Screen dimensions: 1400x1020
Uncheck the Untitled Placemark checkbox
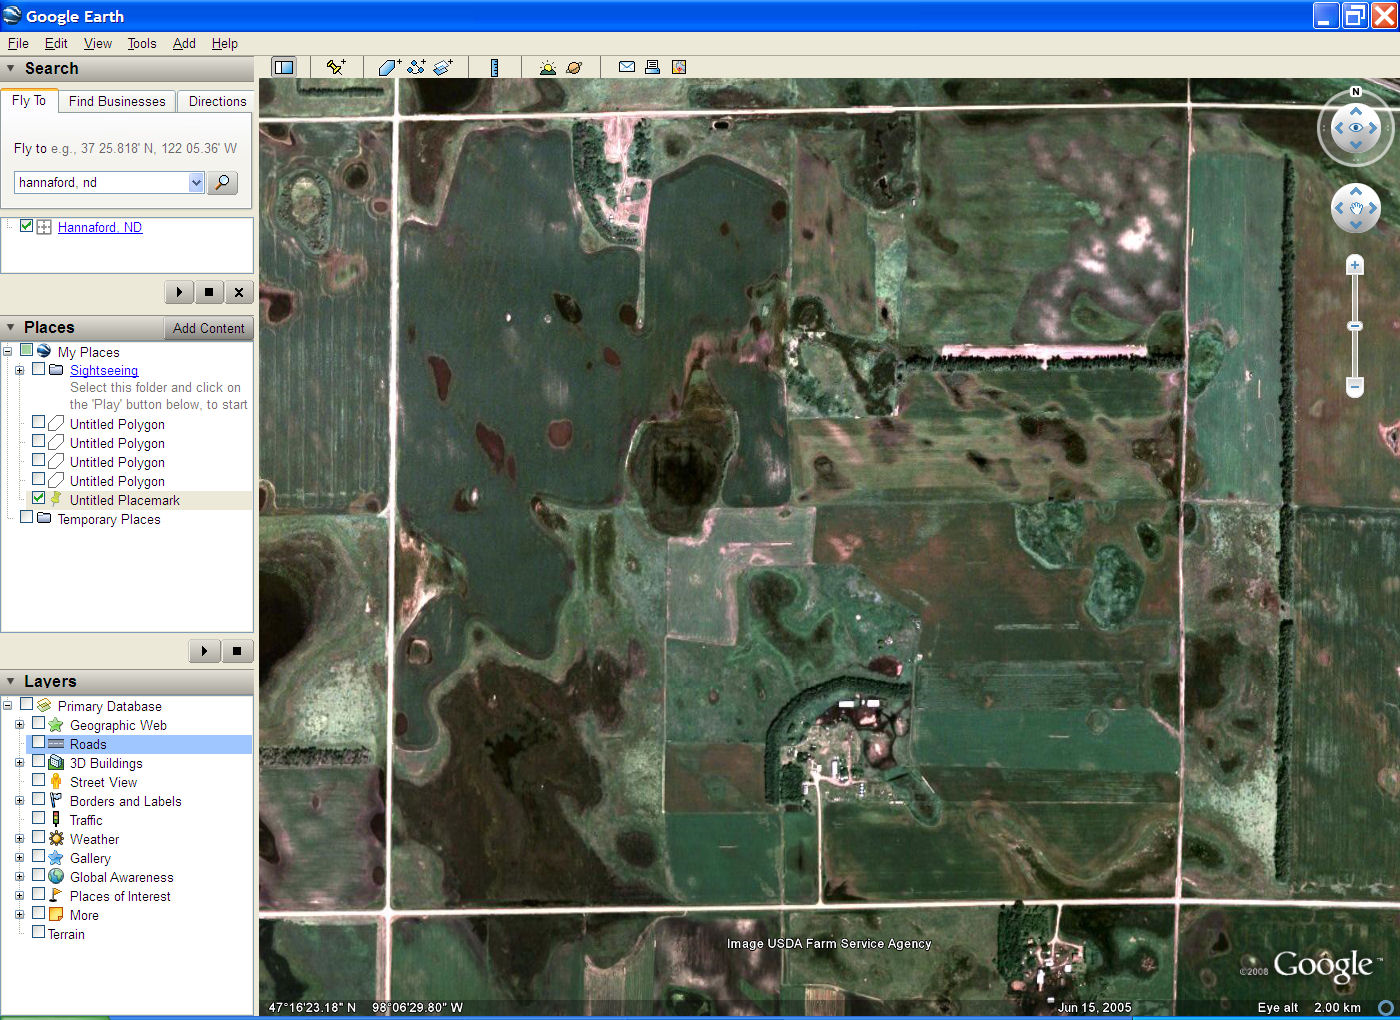[x=38, y=498]
